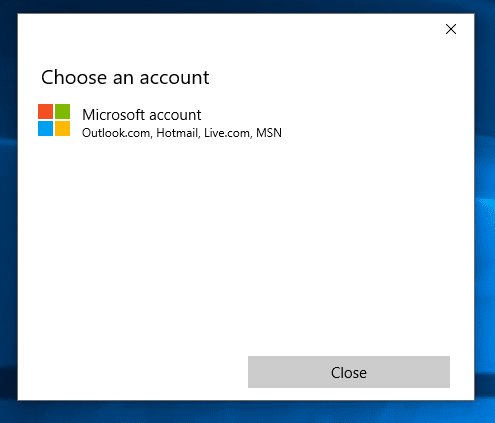Click the word 'Hotmail' in the subtitle
Screen dimensions: 495x423
click(x=177, y=133)
